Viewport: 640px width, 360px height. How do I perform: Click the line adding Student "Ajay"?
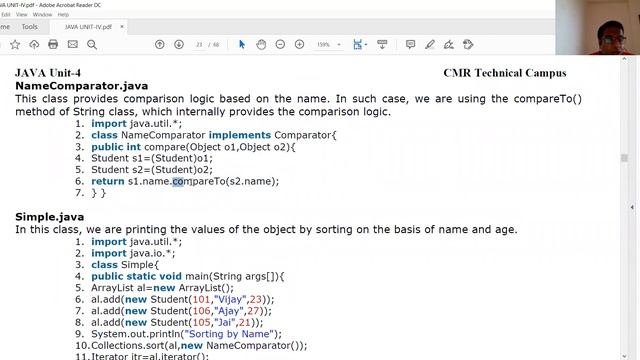[181, 311]
